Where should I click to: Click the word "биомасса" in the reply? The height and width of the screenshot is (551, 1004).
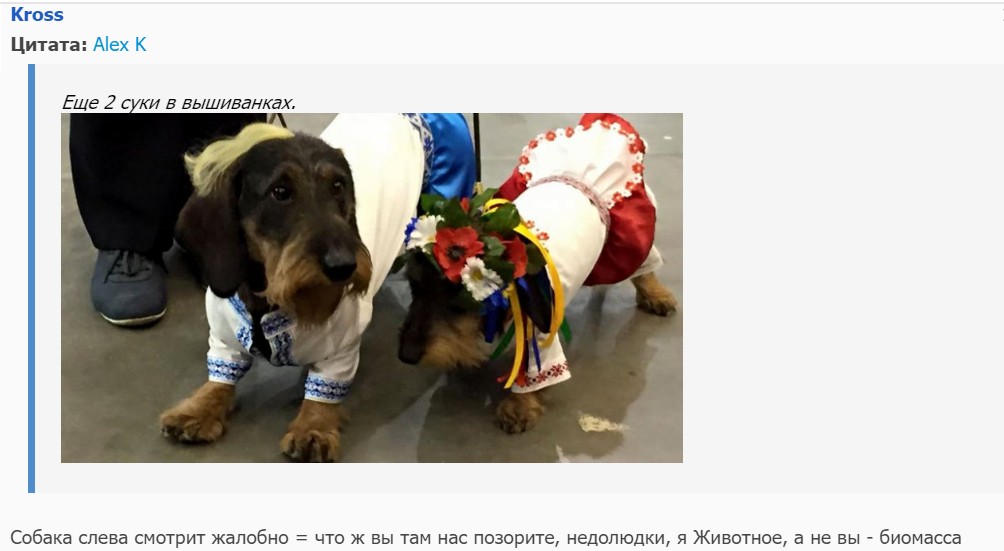[920, 538]
